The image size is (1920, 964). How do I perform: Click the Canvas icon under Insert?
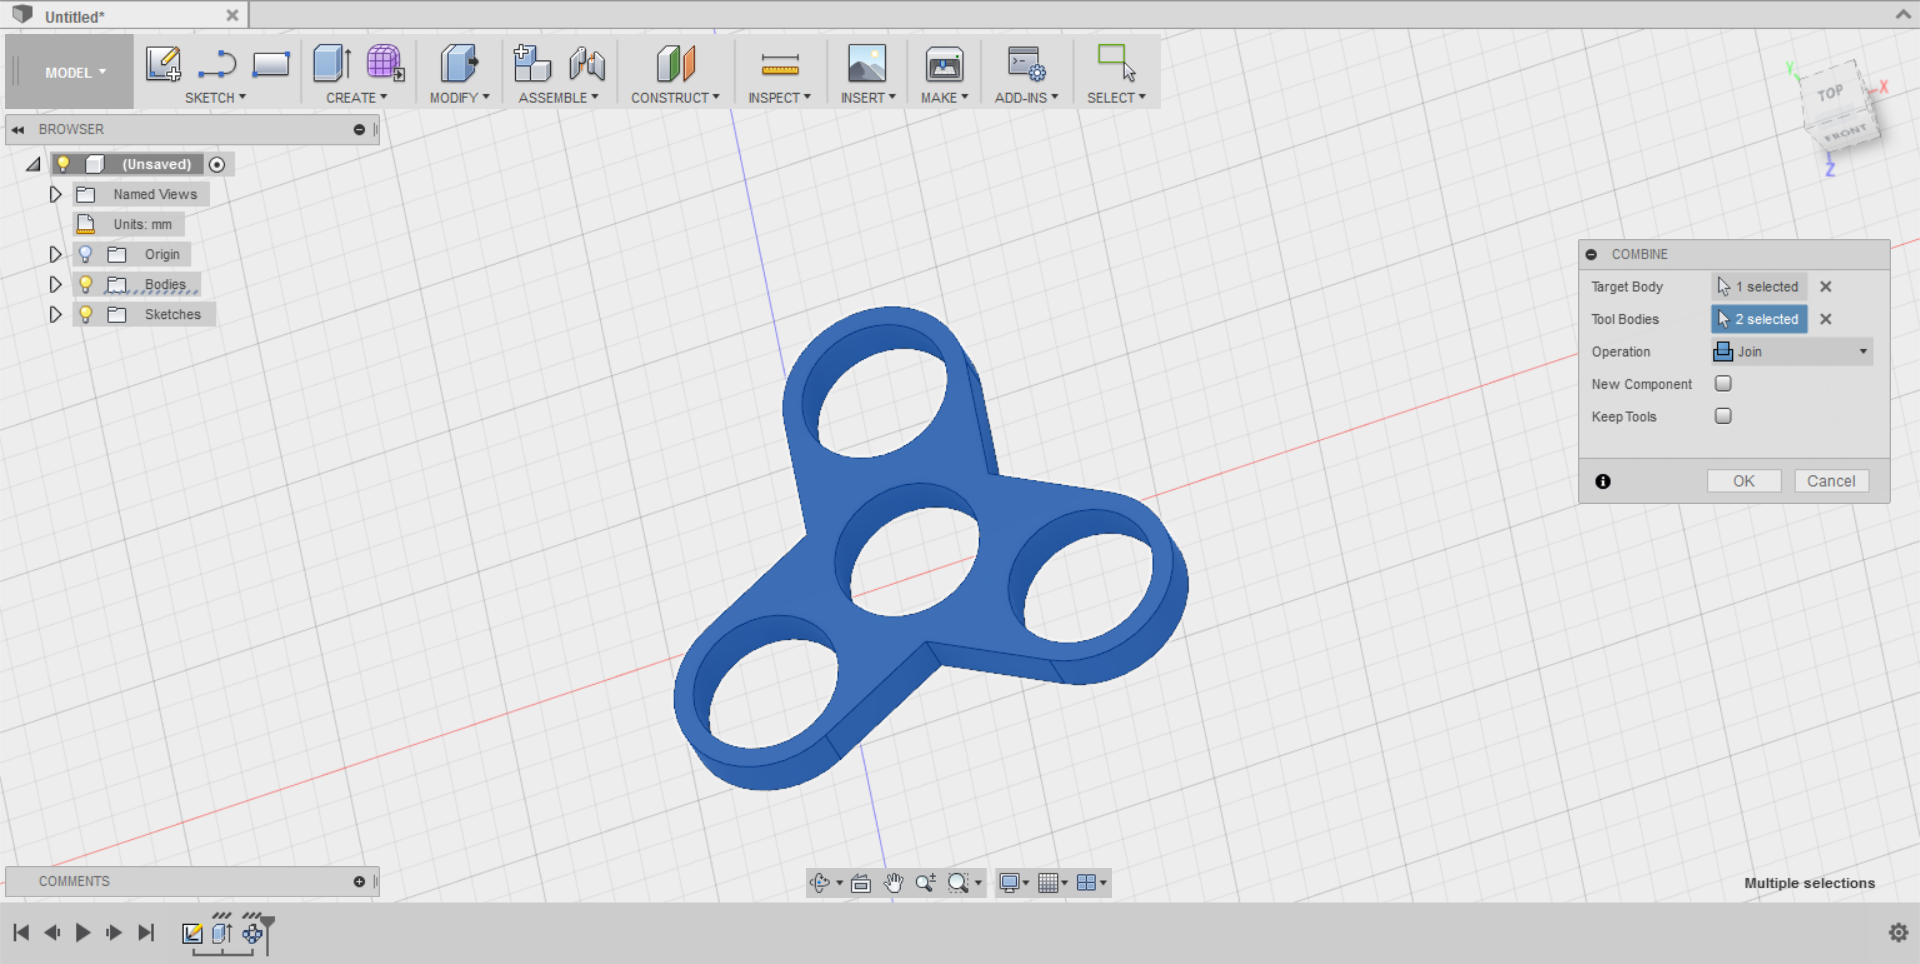click(866, 65)
